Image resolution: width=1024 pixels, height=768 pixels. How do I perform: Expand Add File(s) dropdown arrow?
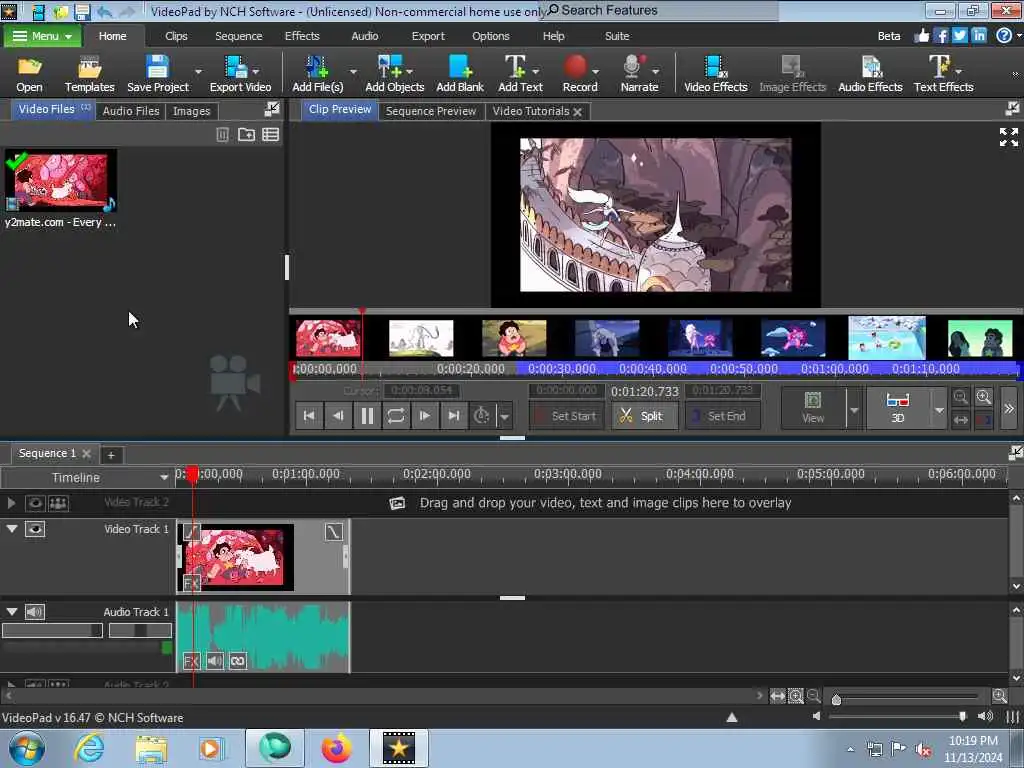353,71
